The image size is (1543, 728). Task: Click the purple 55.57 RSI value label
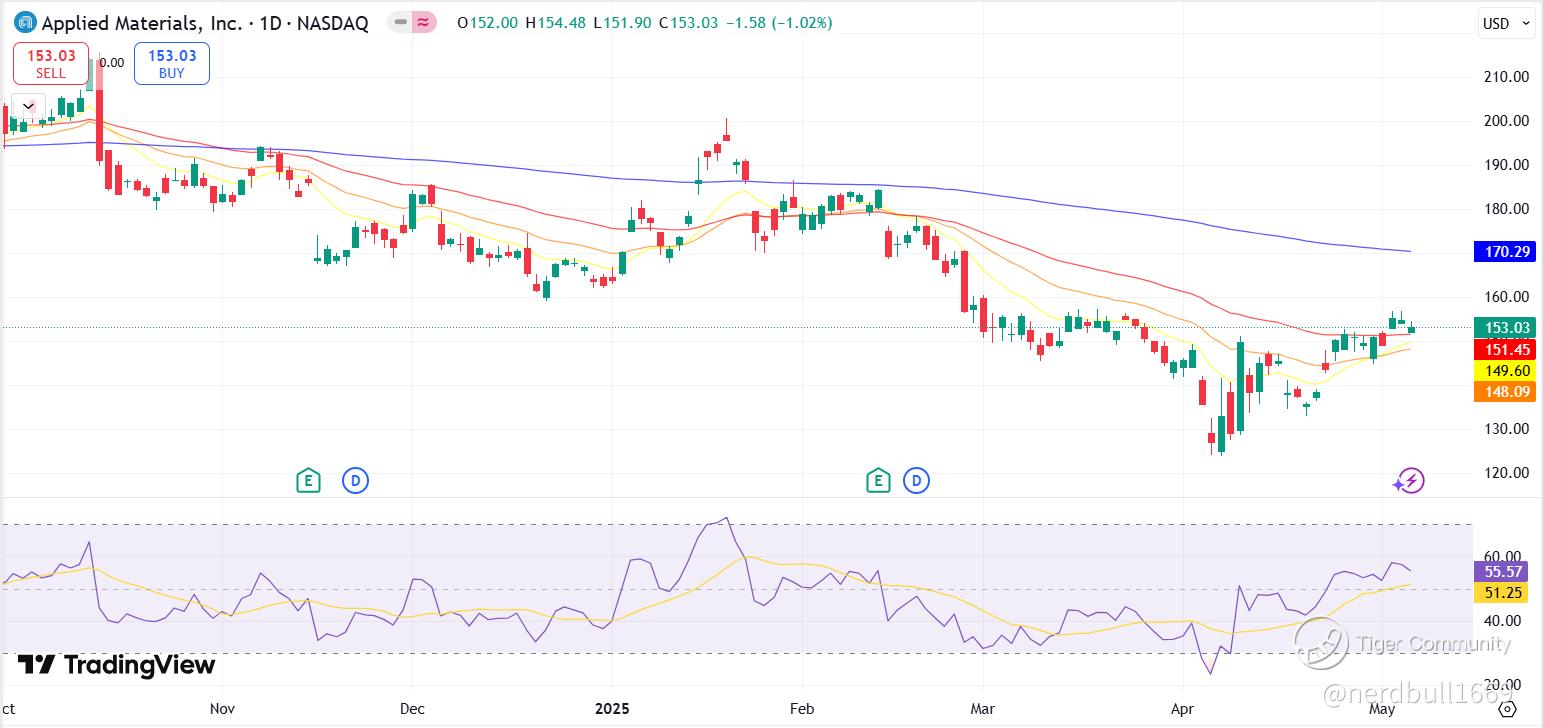[1500, 572]
